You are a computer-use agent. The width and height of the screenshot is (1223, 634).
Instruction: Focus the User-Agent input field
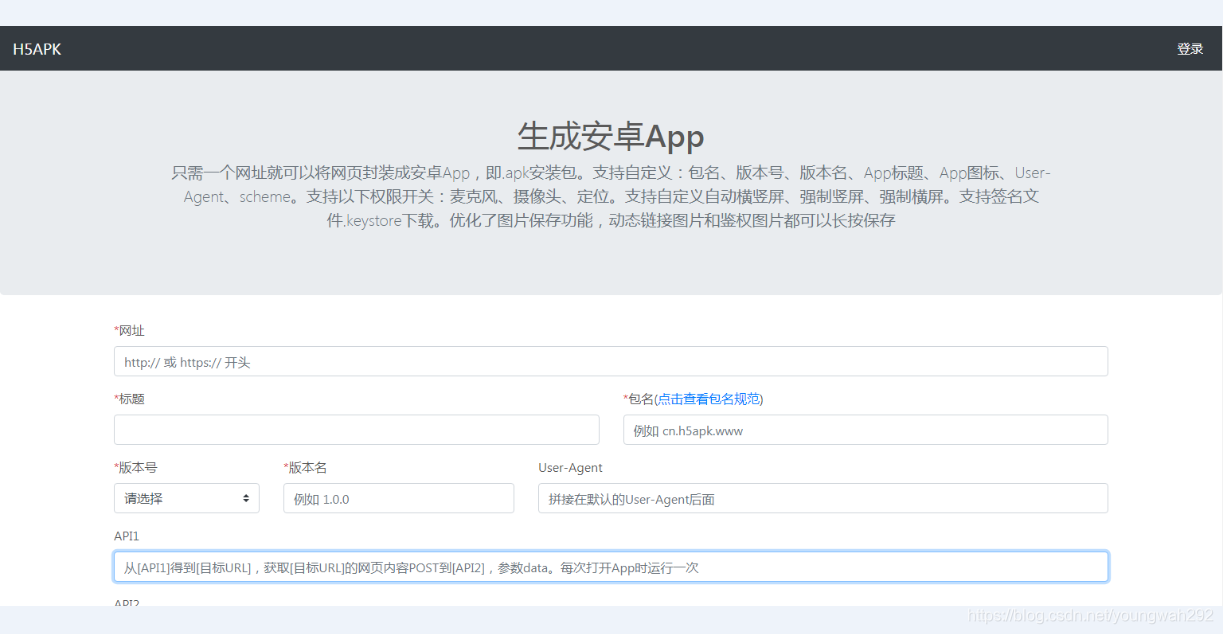tap(823, 498)
